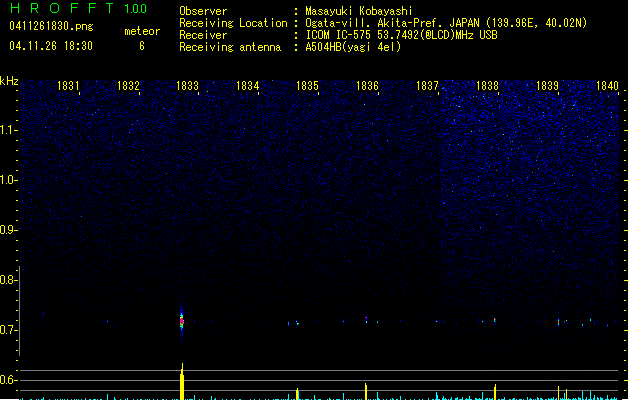Image resolution: width=629 pixels, height=400 pixels.
Task: Click the 1.0 kHz axis label
Action: pos(8,180)
